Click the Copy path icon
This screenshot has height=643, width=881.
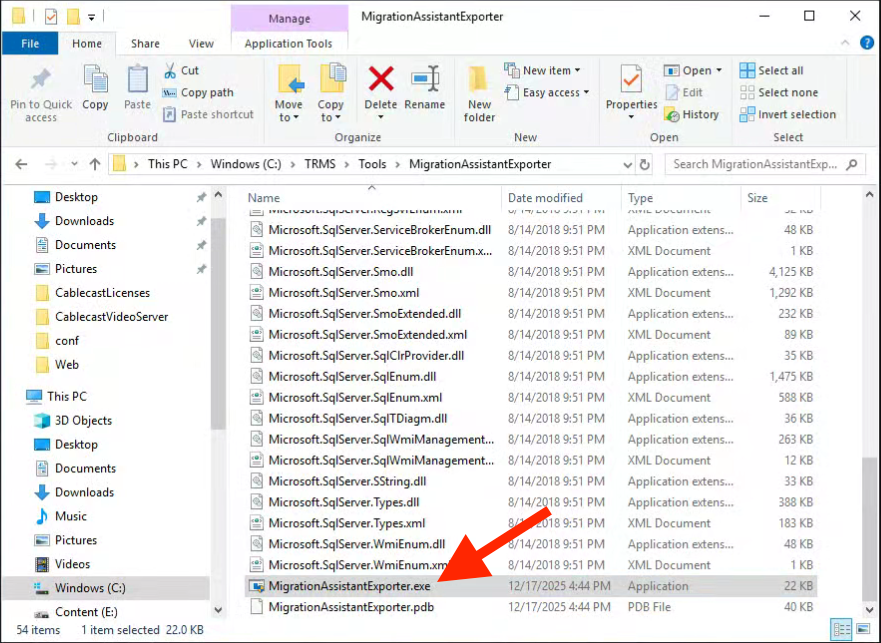coord(170,92)
